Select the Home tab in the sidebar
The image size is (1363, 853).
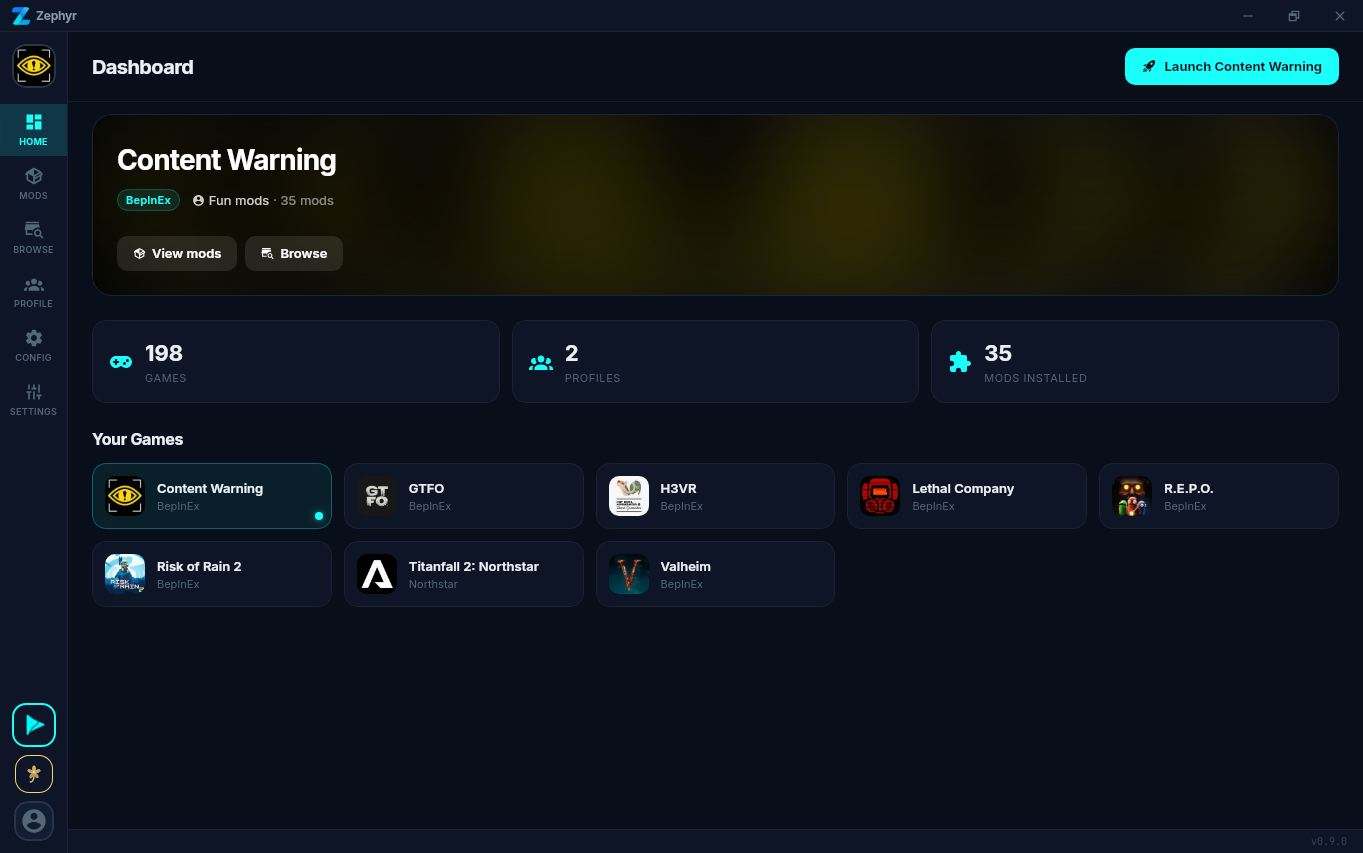click(33, 129)
